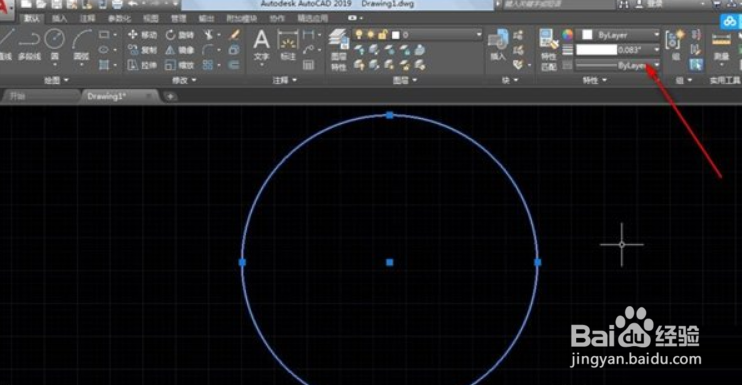Expand the Draw (绘图) panel
The image size is (743, 385).
(x=56, y=80)
